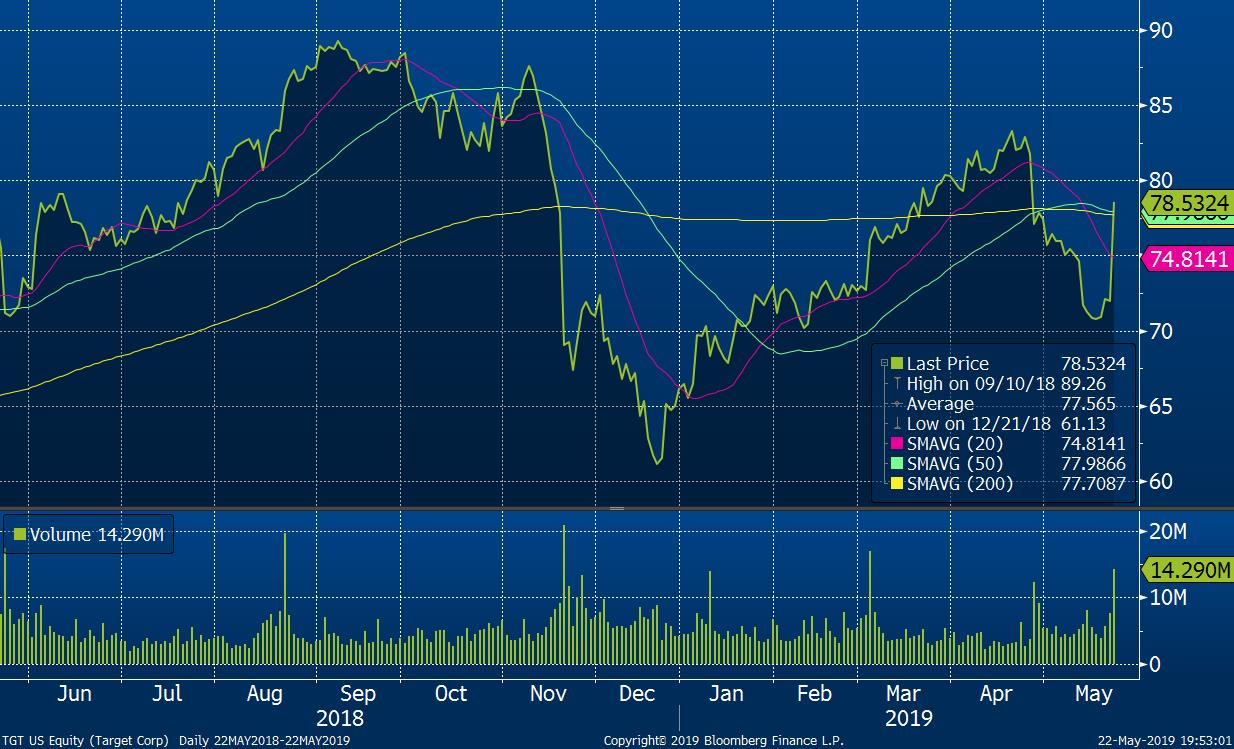This screenshot has height=749, width=1234.
Task: Click the 10M volume axis label
Action: point(1167,598)
